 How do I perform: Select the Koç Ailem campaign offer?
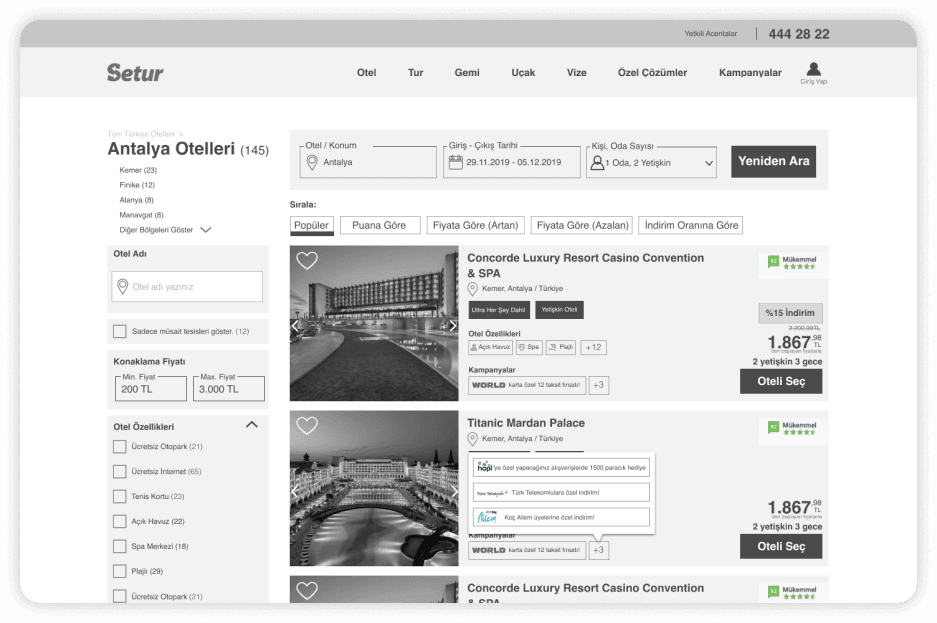pos(561,517)
